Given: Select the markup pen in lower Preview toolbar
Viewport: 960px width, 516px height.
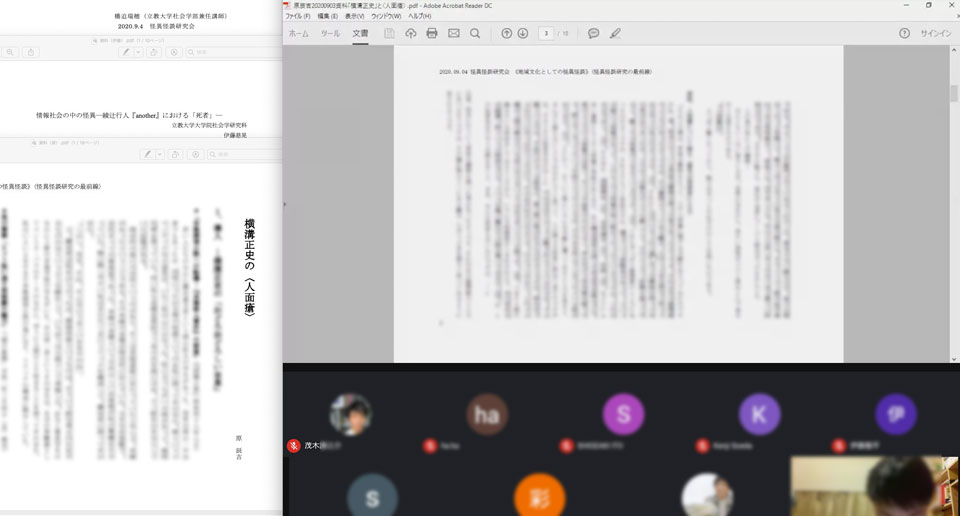Looking at the screenshot, I should click(148, 154).
